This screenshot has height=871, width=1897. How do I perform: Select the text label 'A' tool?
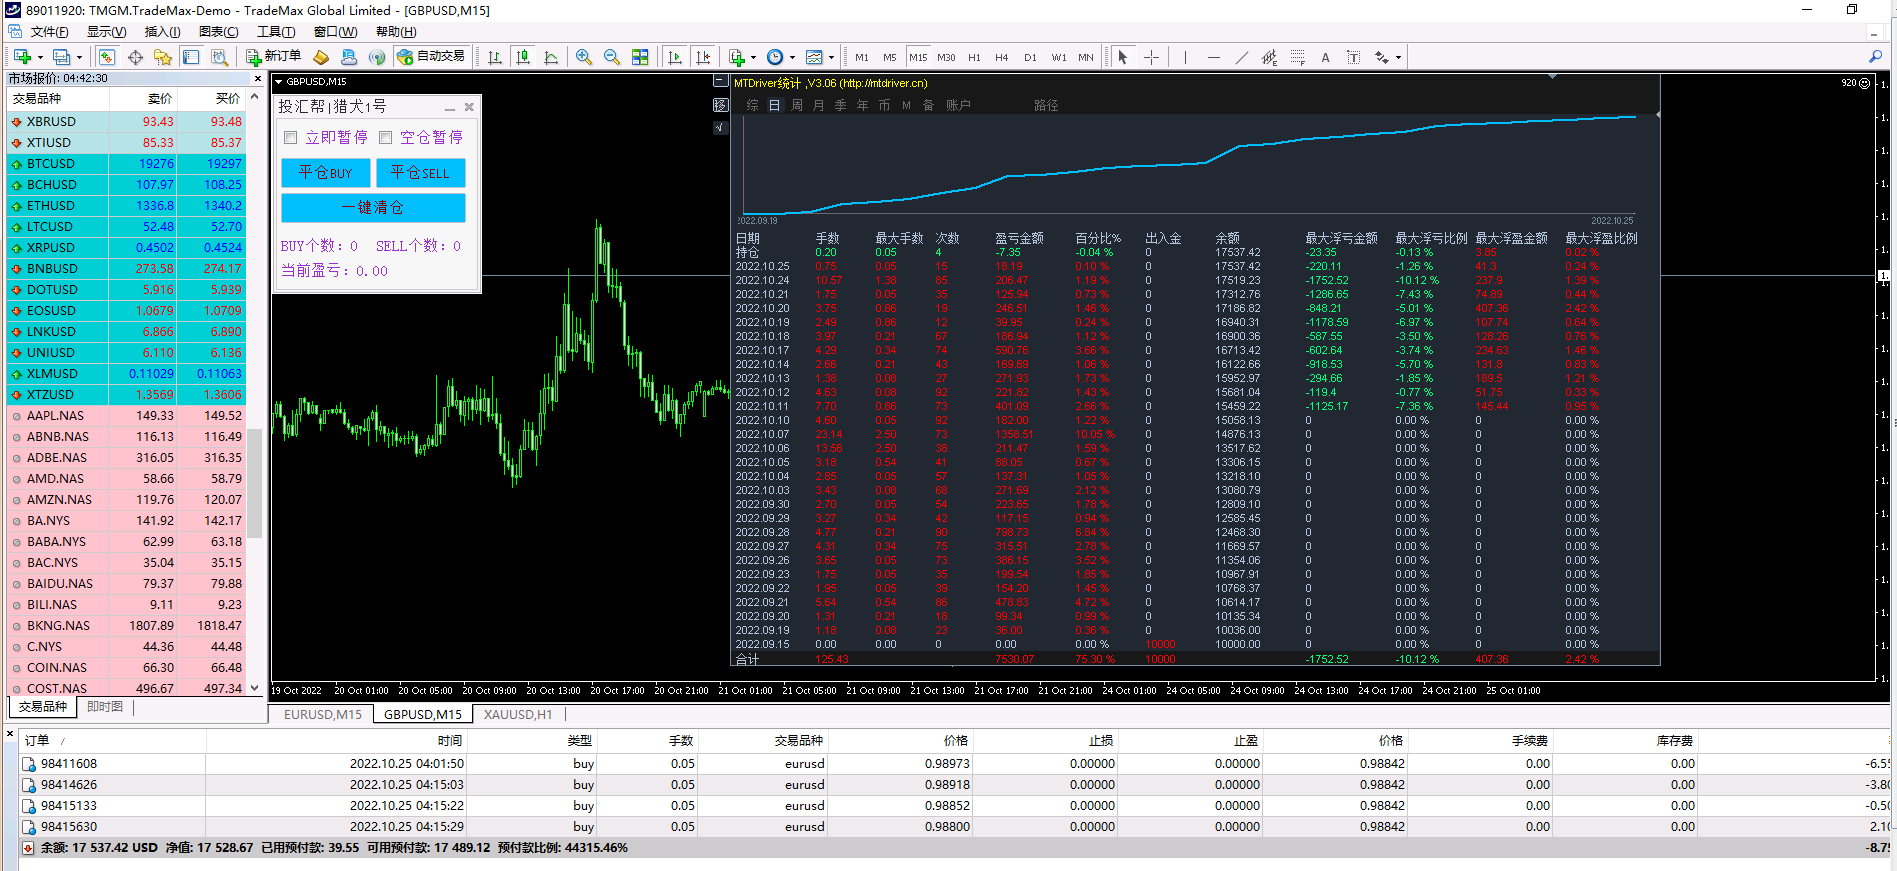tap(1325, 57)
